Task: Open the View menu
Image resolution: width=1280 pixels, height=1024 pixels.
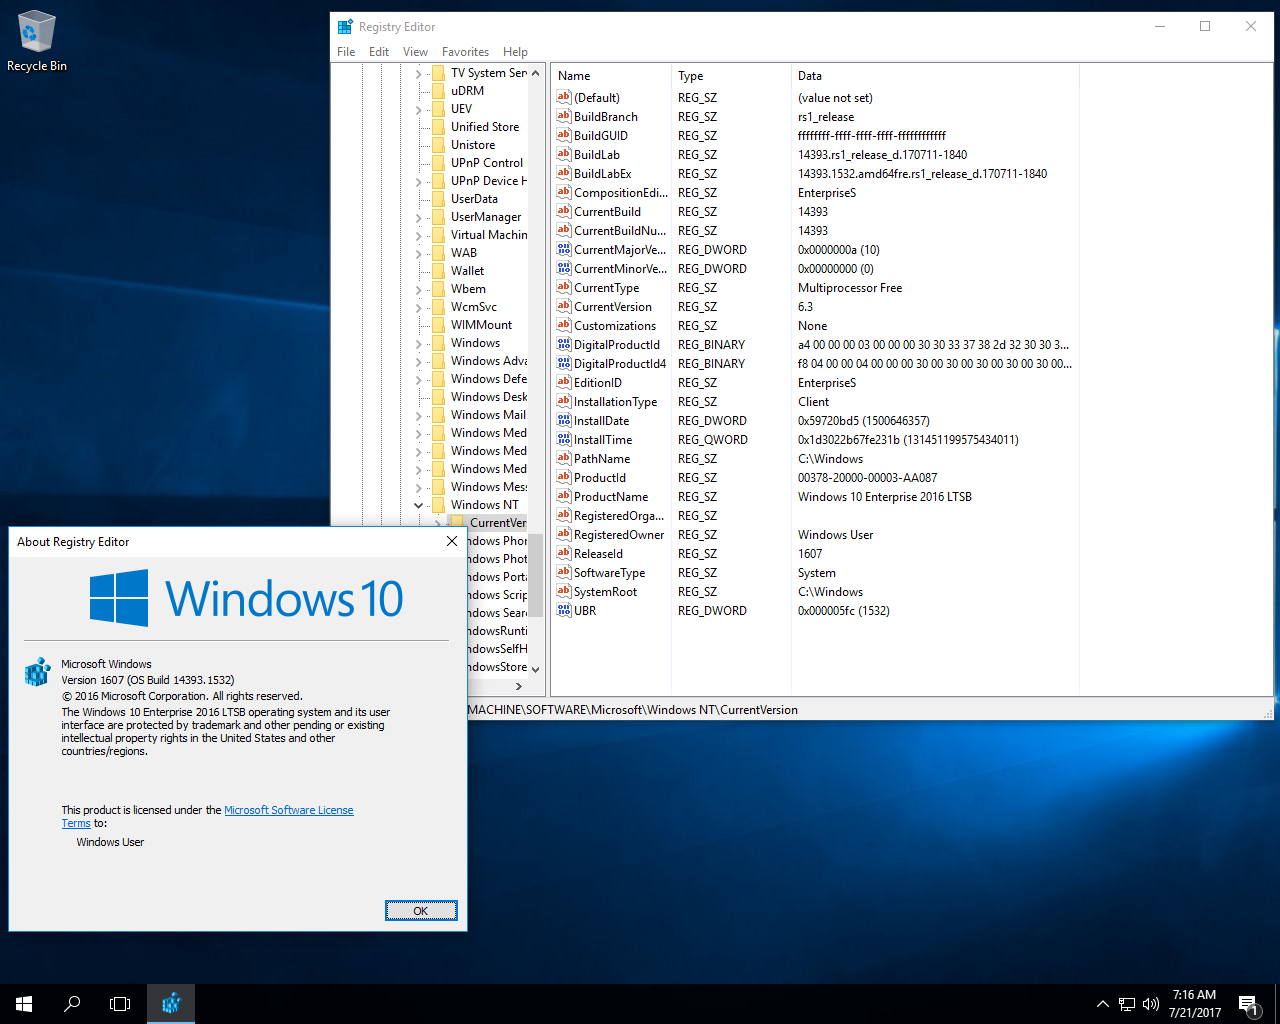Action: tap(415, 52)
